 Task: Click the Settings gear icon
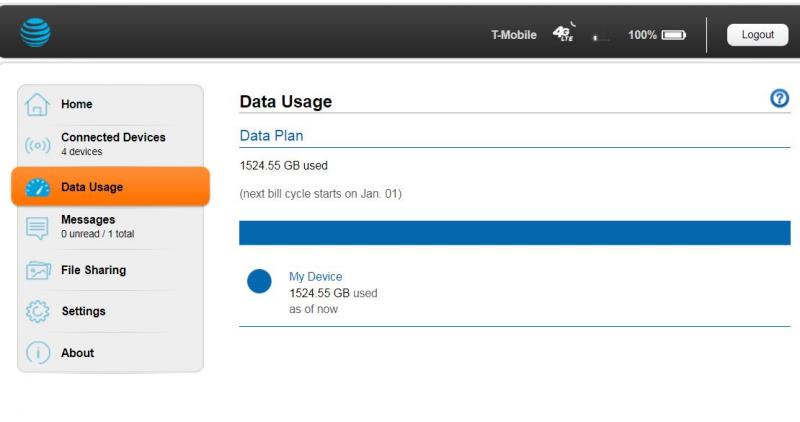[x=38, y=311]
